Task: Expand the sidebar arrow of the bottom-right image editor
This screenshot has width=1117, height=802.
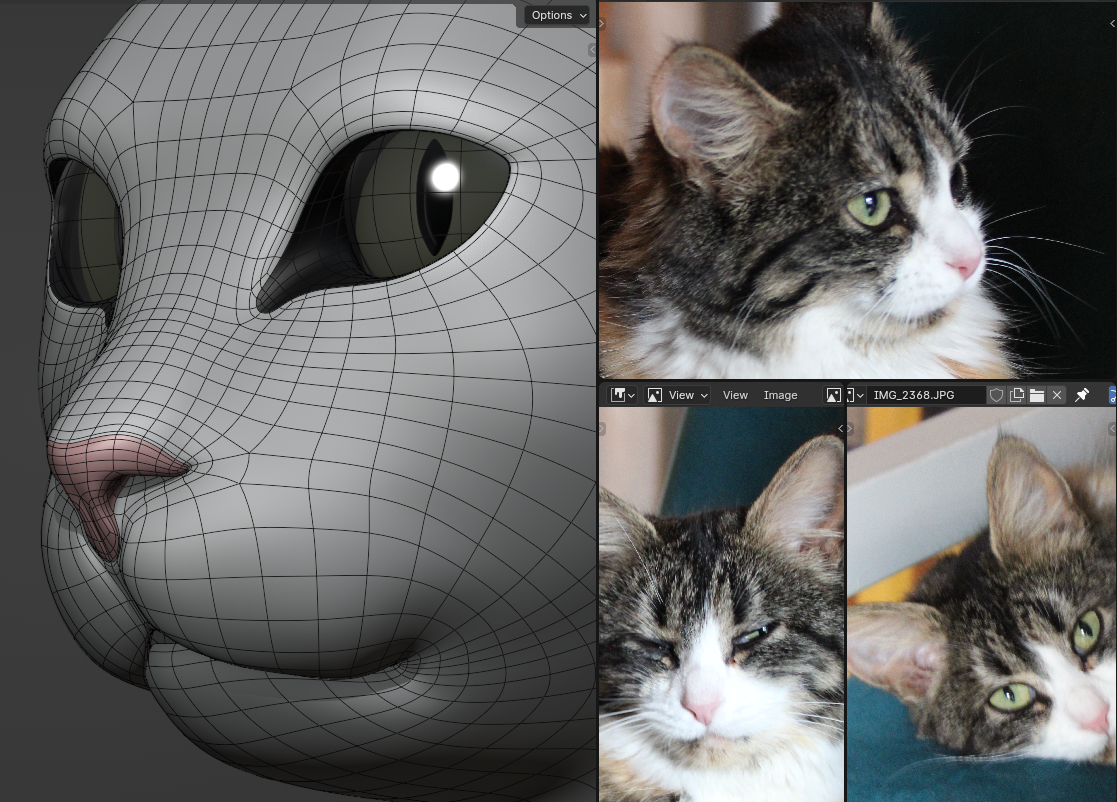Action: tap(1112, 429)
